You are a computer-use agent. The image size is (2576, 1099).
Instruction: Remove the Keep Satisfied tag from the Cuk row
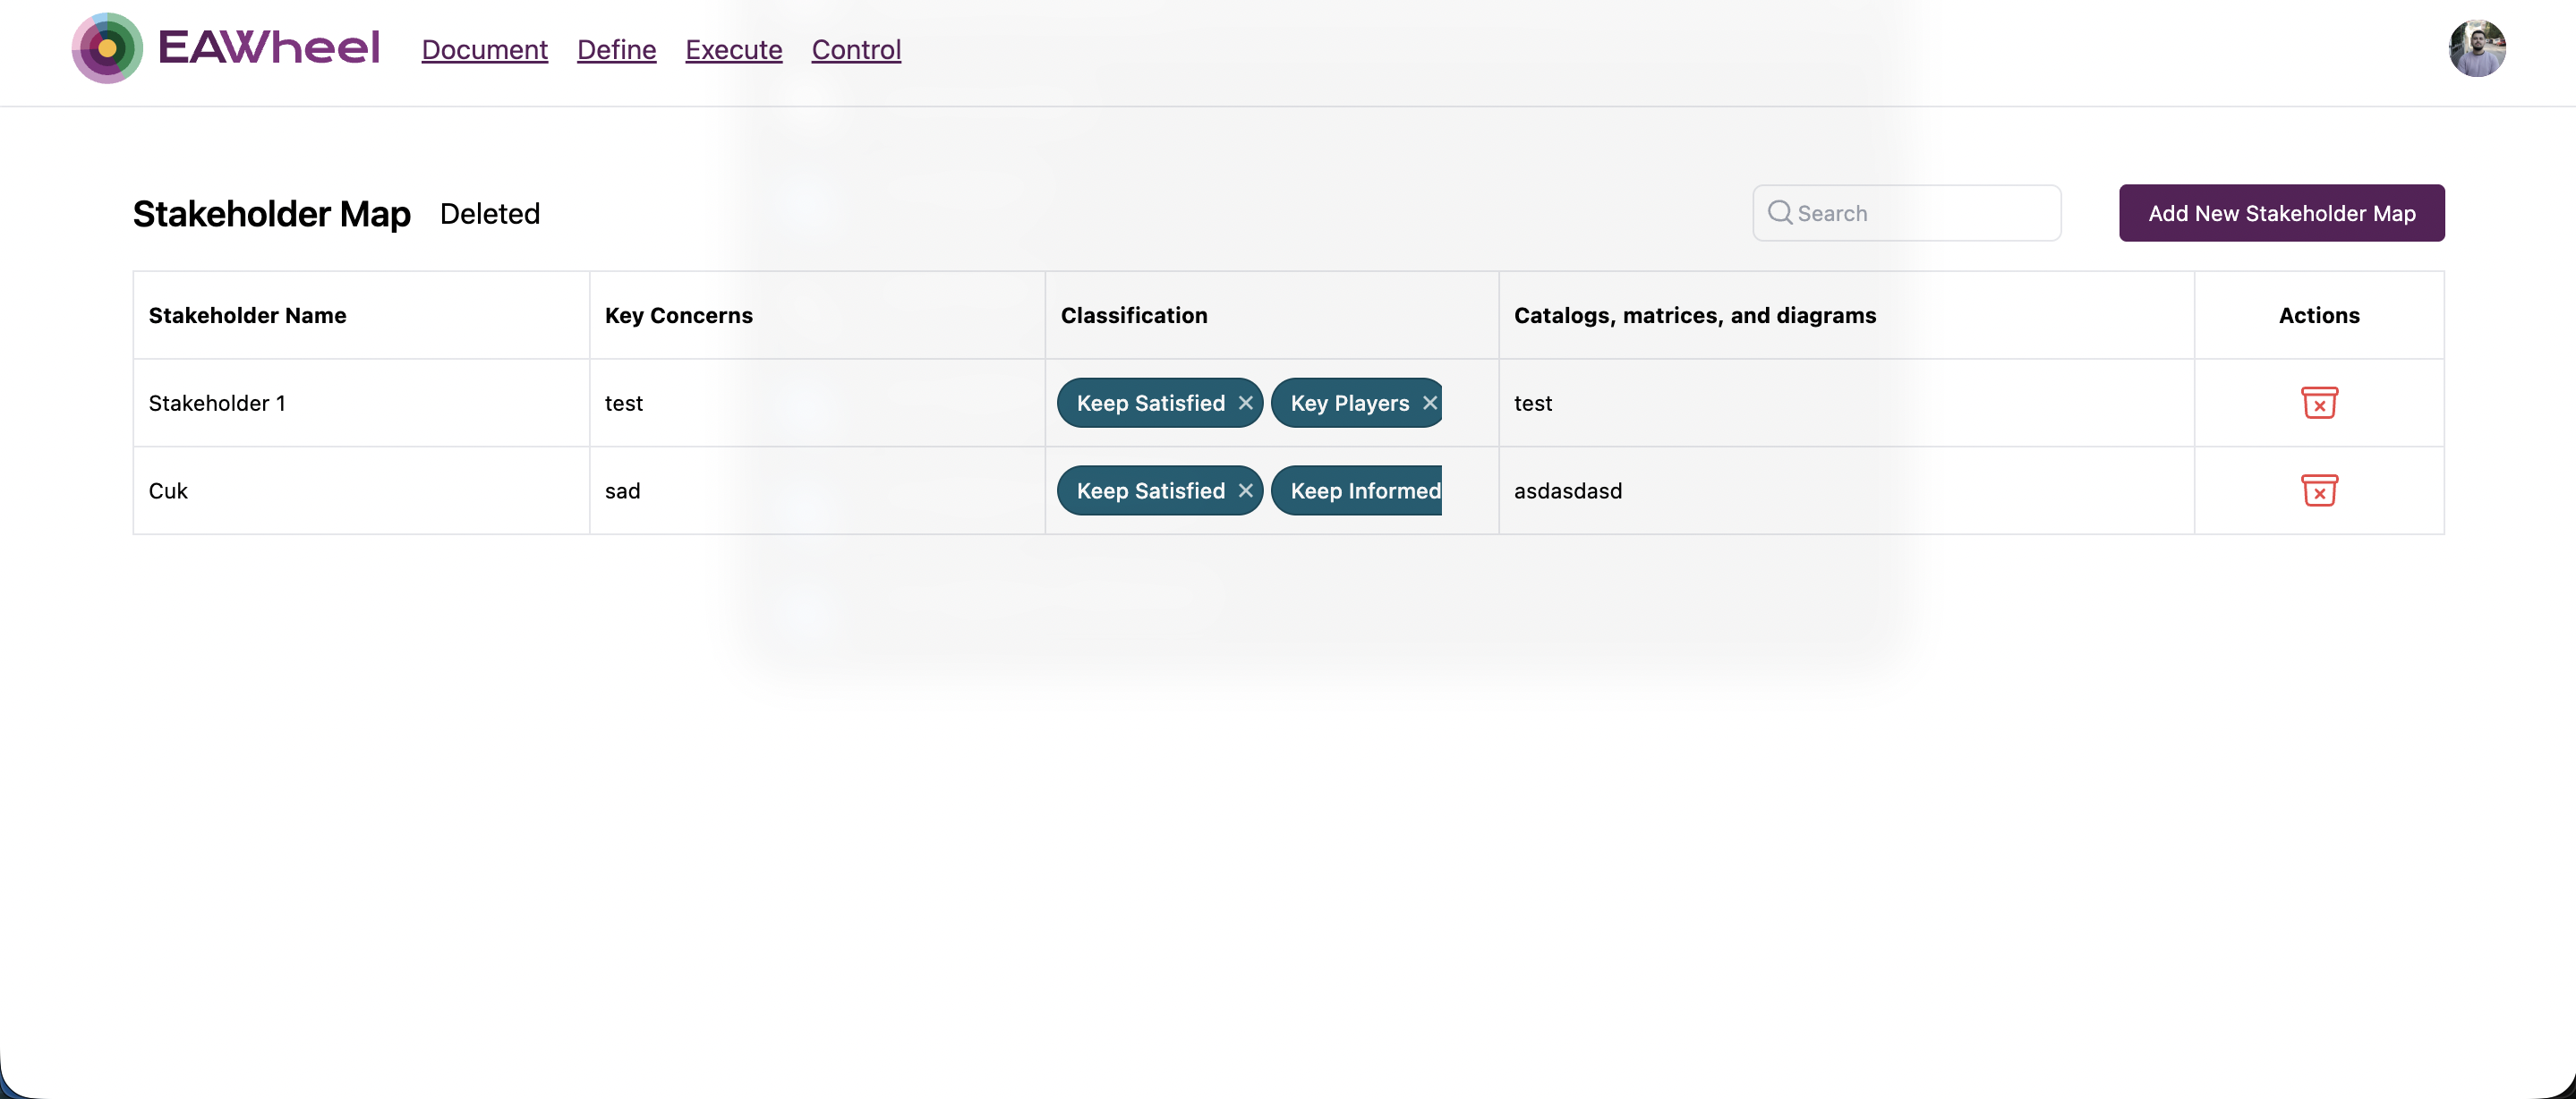point(1245,490)
